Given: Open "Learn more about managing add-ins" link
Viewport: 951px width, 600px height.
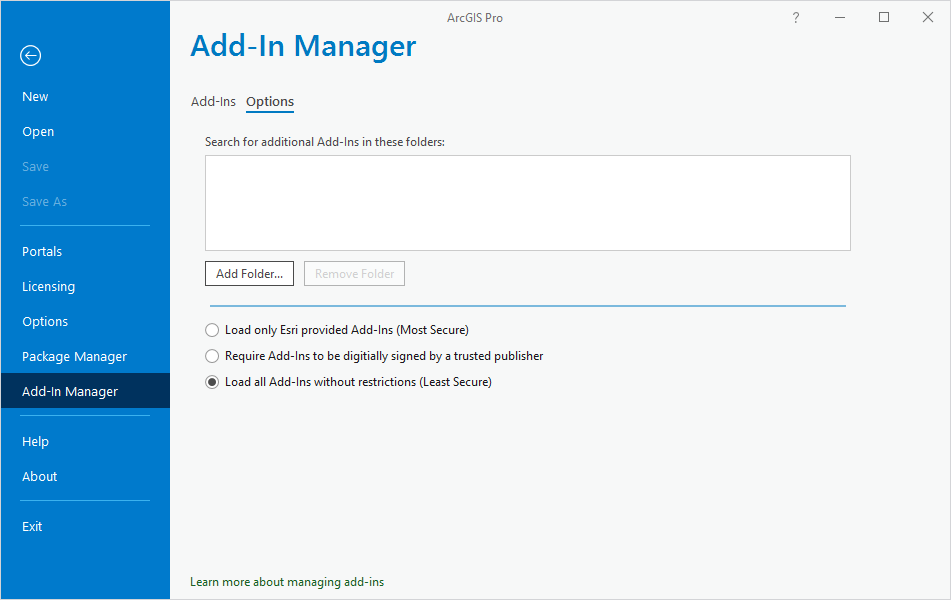Looking at the screenshot, I should (x=287, y=581).
